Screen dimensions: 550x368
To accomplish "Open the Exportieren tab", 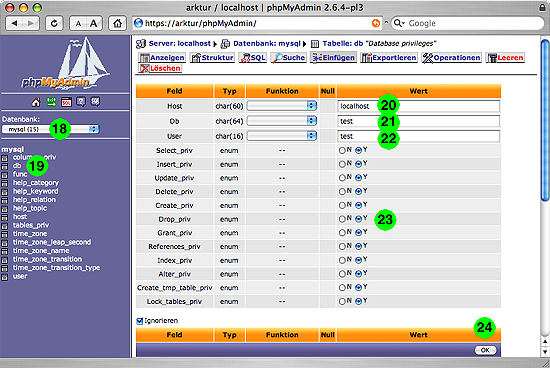I will point(389,58).
